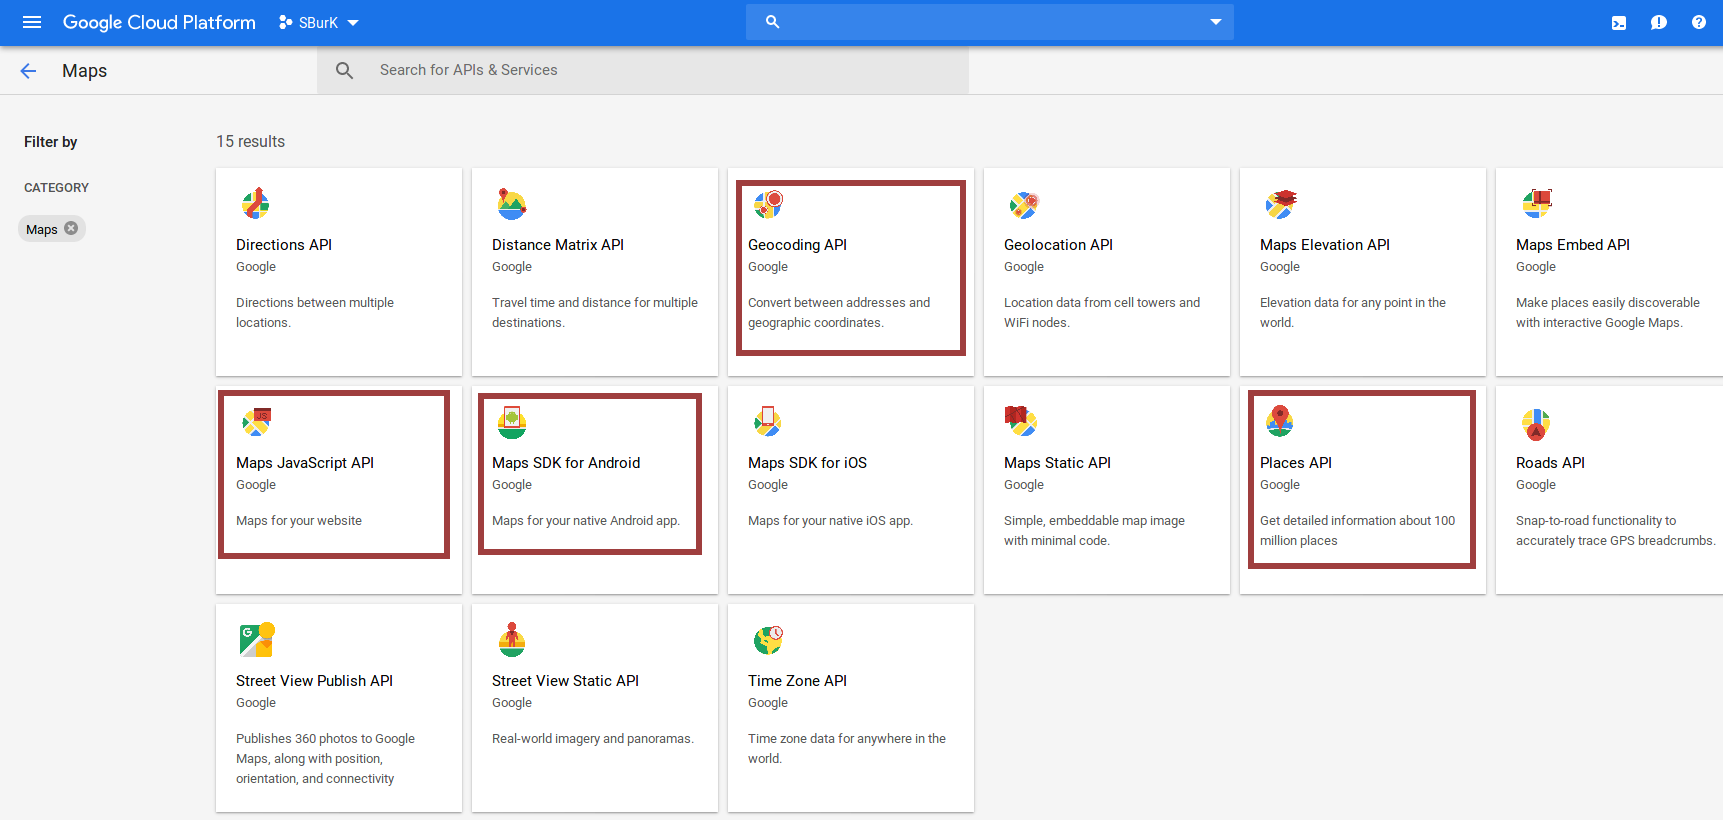This screenshot has height=820, width=1723.
Task: Click 'Make places easily discoverable' description
Action: (1608, 313)
